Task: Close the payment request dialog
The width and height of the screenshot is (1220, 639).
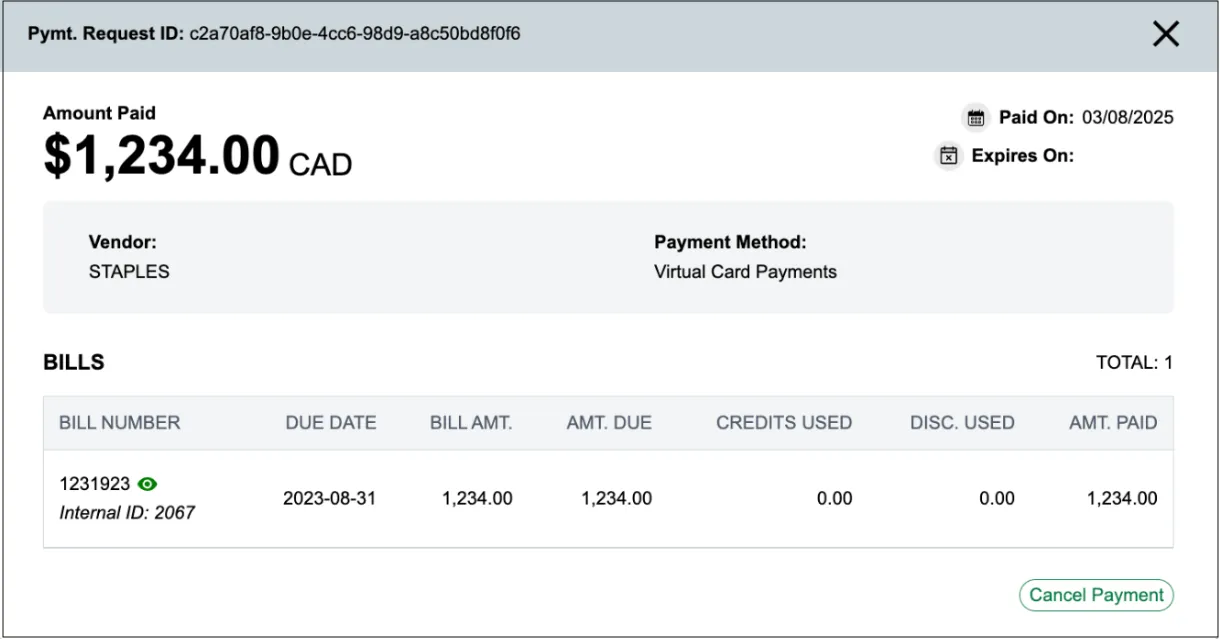Action: pos(1166,35)
